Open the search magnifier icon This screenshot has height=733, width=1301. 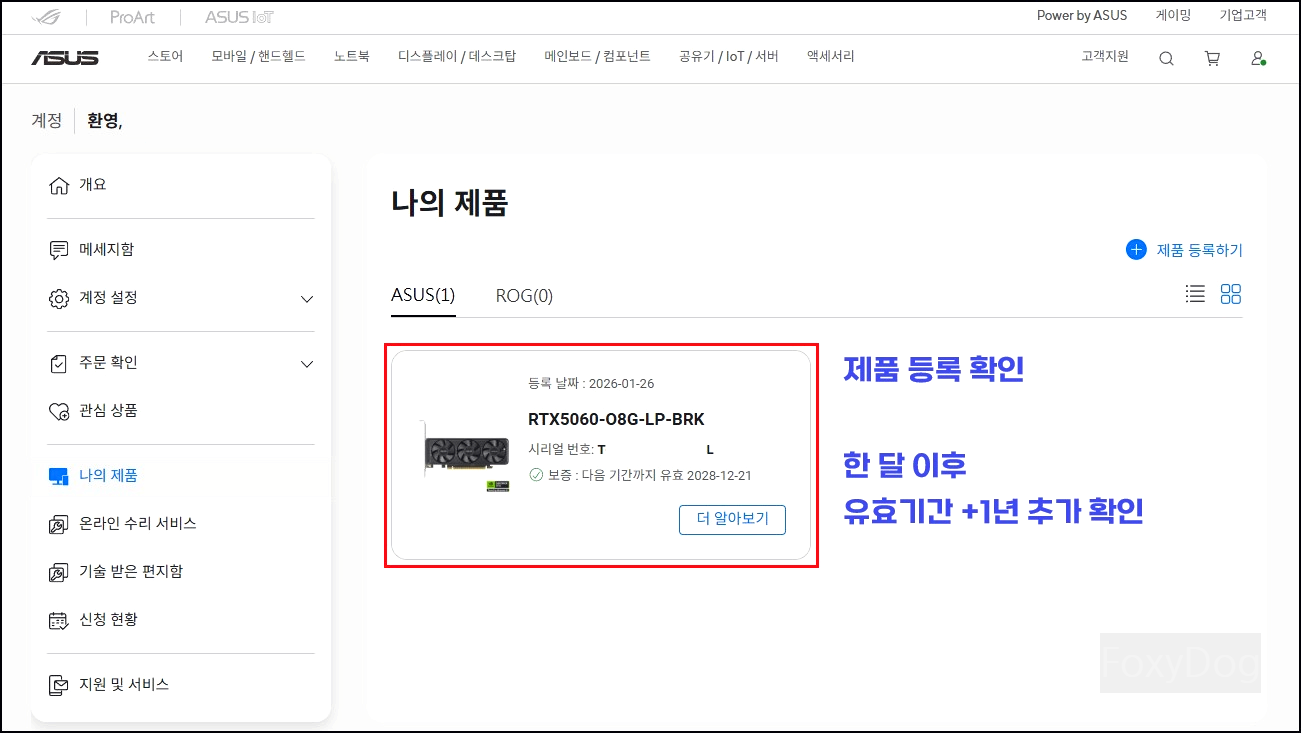(1166, 59)
